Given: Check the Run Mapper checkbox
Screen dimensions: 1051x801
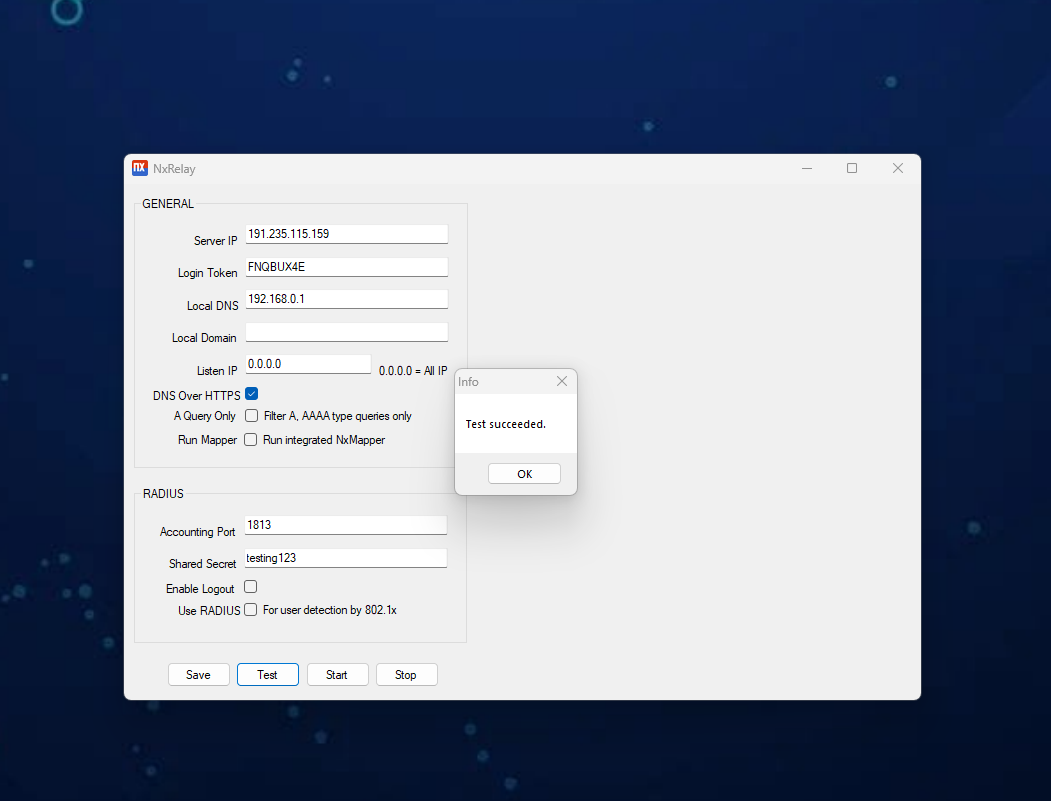Looking at the screenshot, I should [x=252, y=439].
